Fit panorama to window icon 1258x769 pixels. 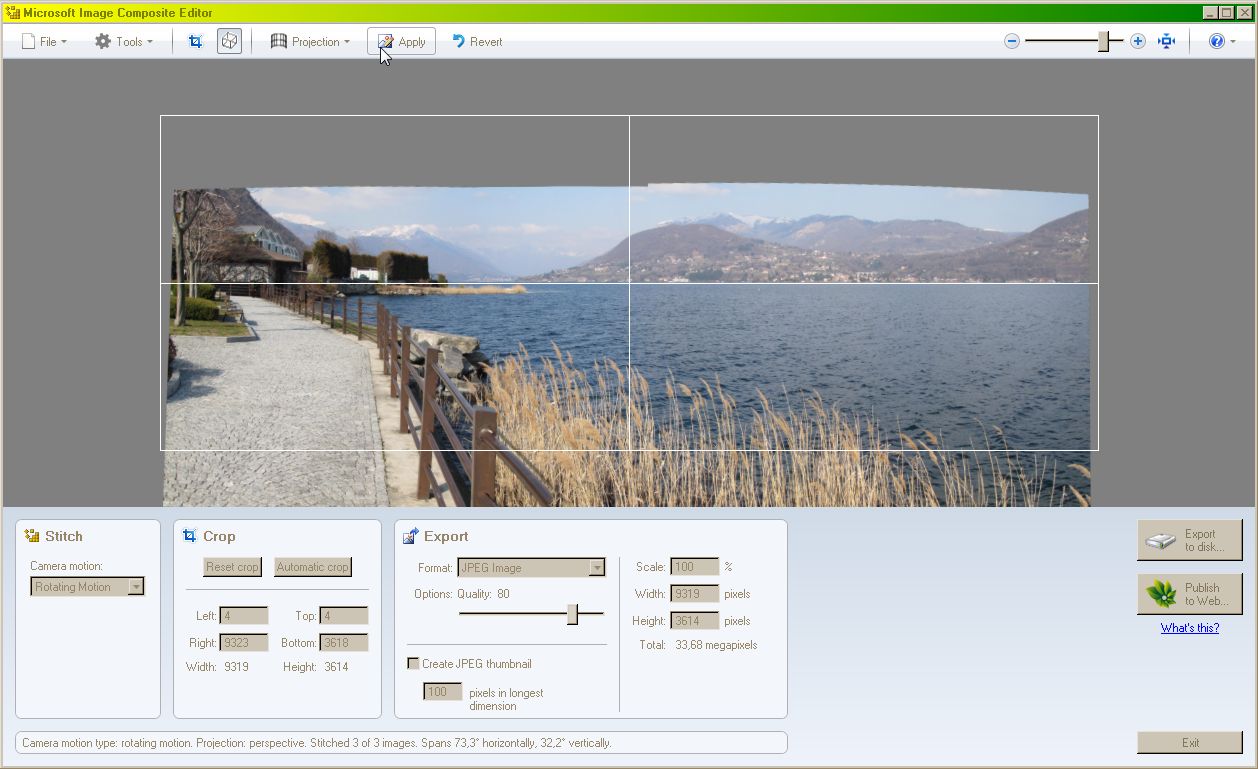1166,41
